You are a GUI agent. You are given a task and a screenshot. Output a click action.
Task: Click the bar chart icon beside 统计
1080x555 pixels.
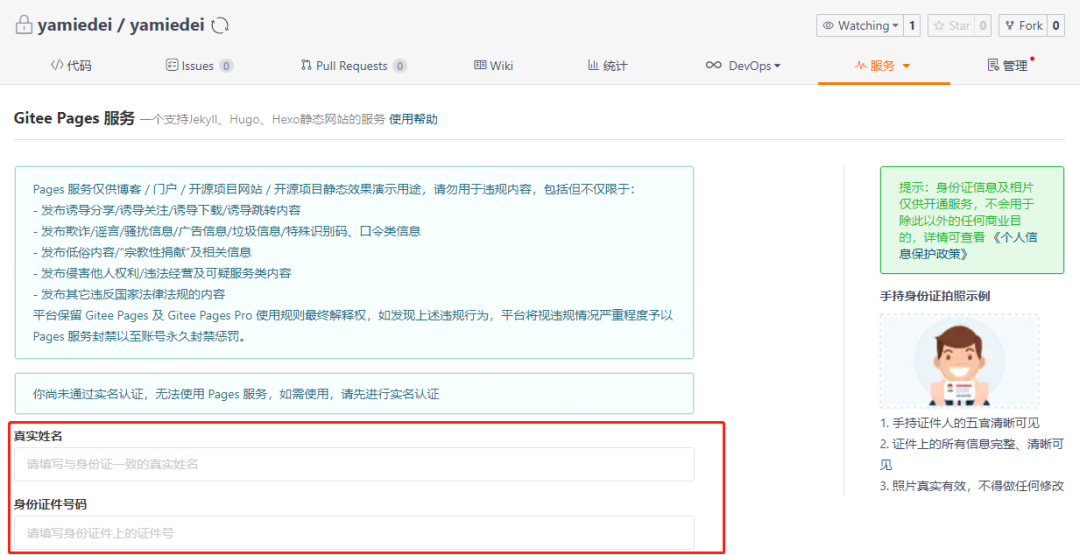tap(593, 65)
